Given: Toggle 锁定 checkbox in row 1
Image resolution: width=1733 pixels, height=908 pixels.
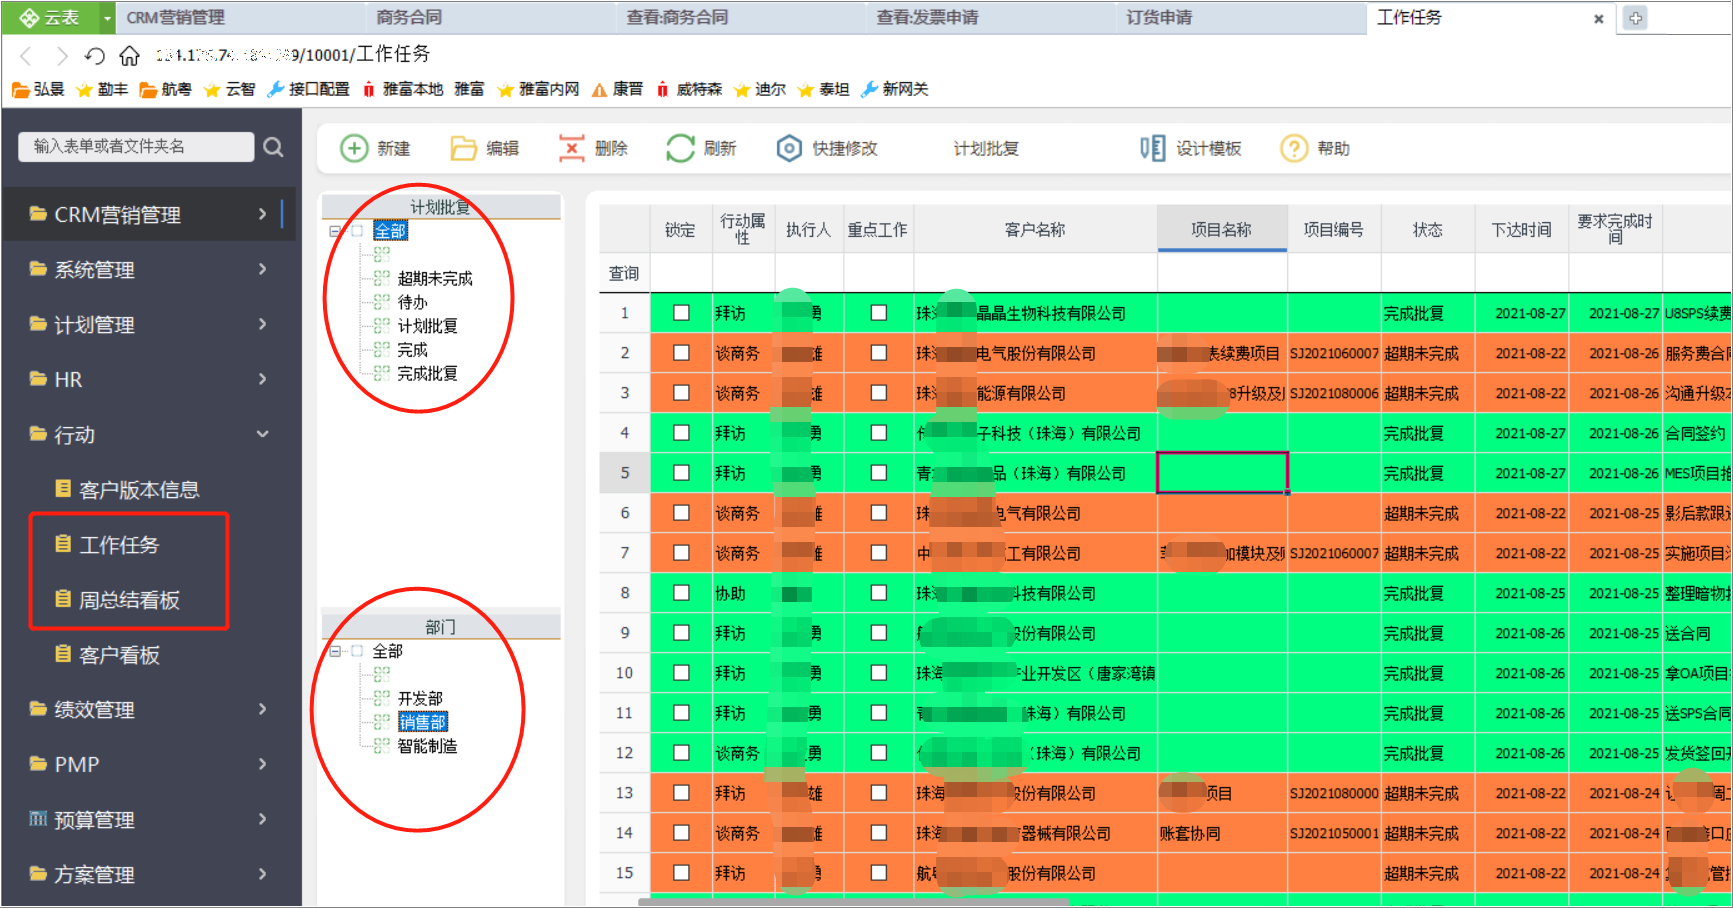Looking at the screenshot, I should pos(681,313).
